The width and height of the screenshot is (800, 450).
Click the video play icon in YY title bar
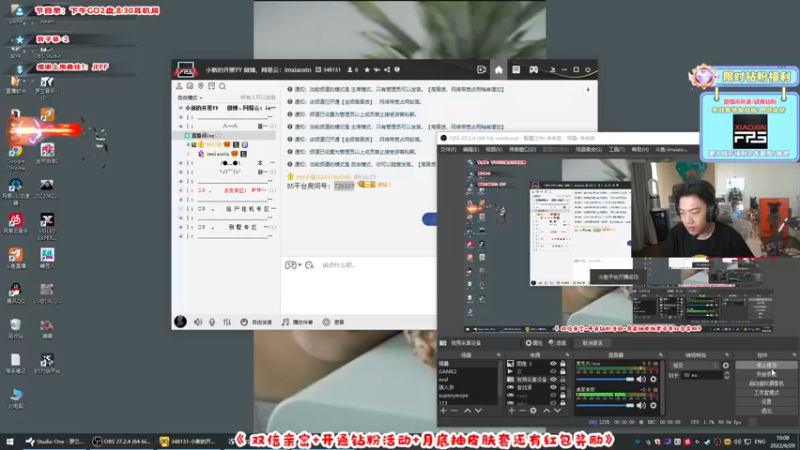pyautogui.click(x=481, y=70)
